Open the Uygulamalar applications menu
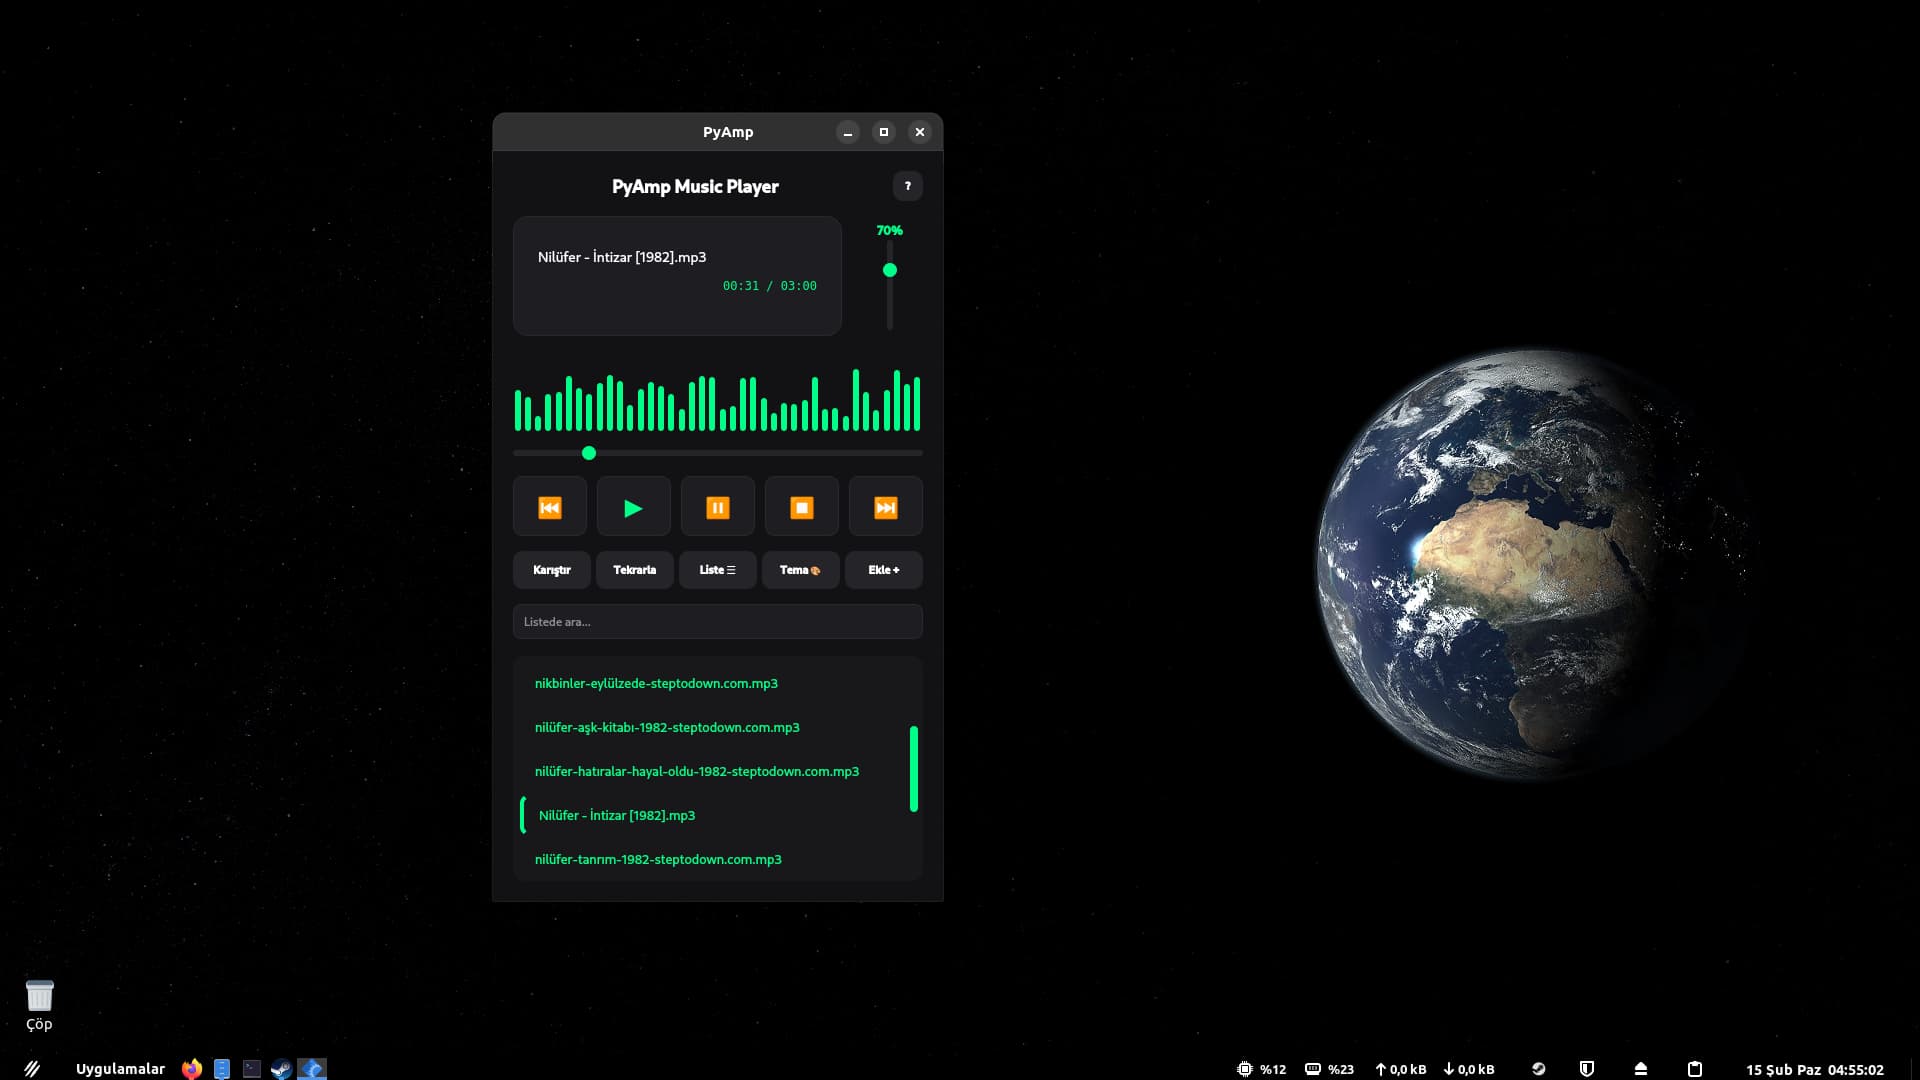 click(120, 1069)
